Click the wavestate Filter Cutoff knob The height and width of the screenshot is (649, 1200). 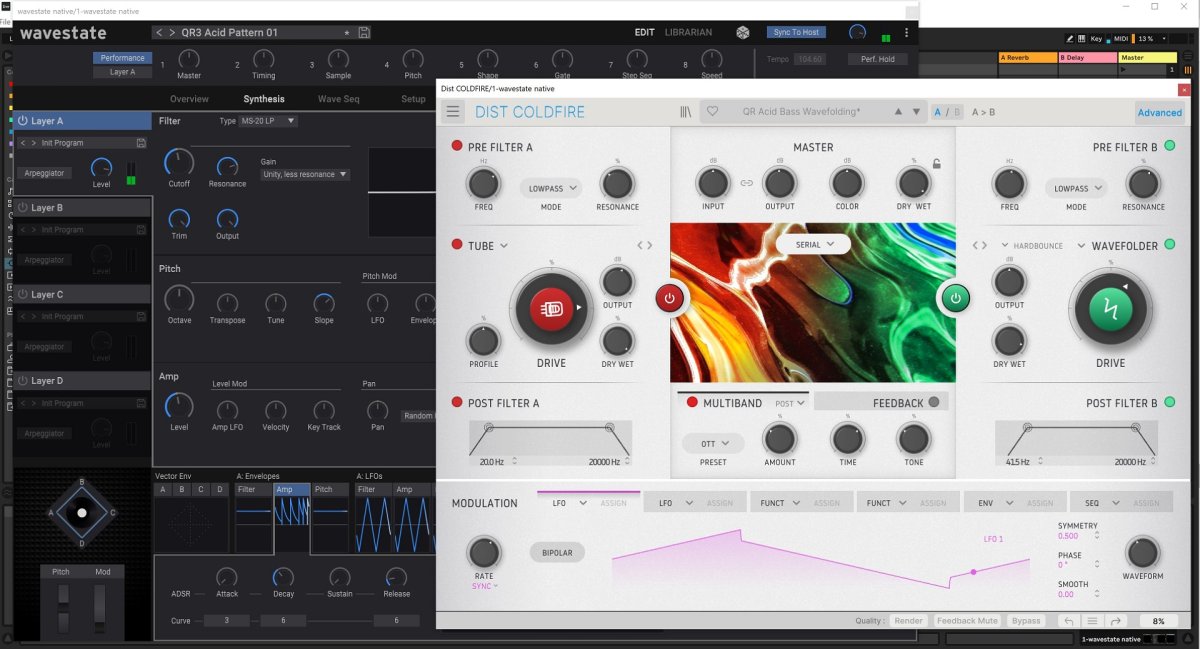pos(179,162)
